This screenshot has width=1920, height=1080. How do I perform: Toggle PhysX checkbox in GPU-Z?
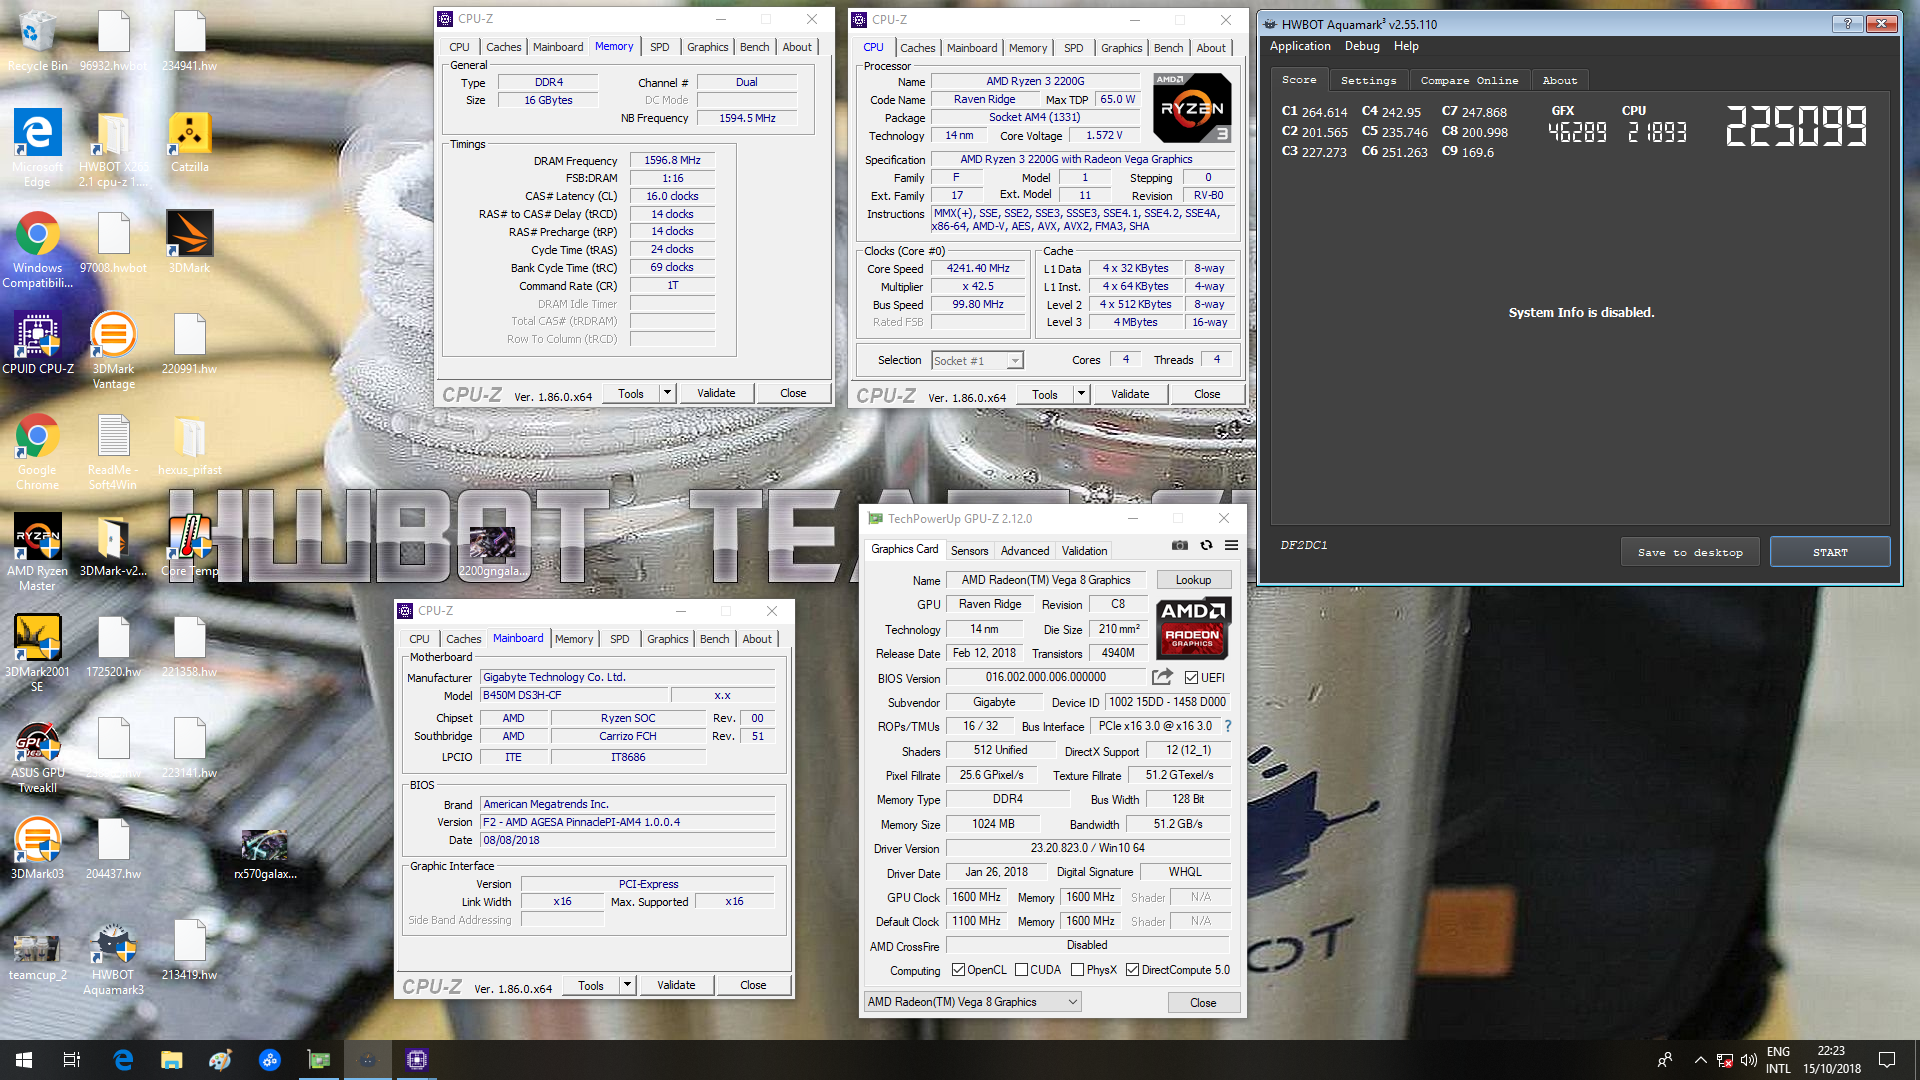pyautogui.click(x=1077, y=970)
